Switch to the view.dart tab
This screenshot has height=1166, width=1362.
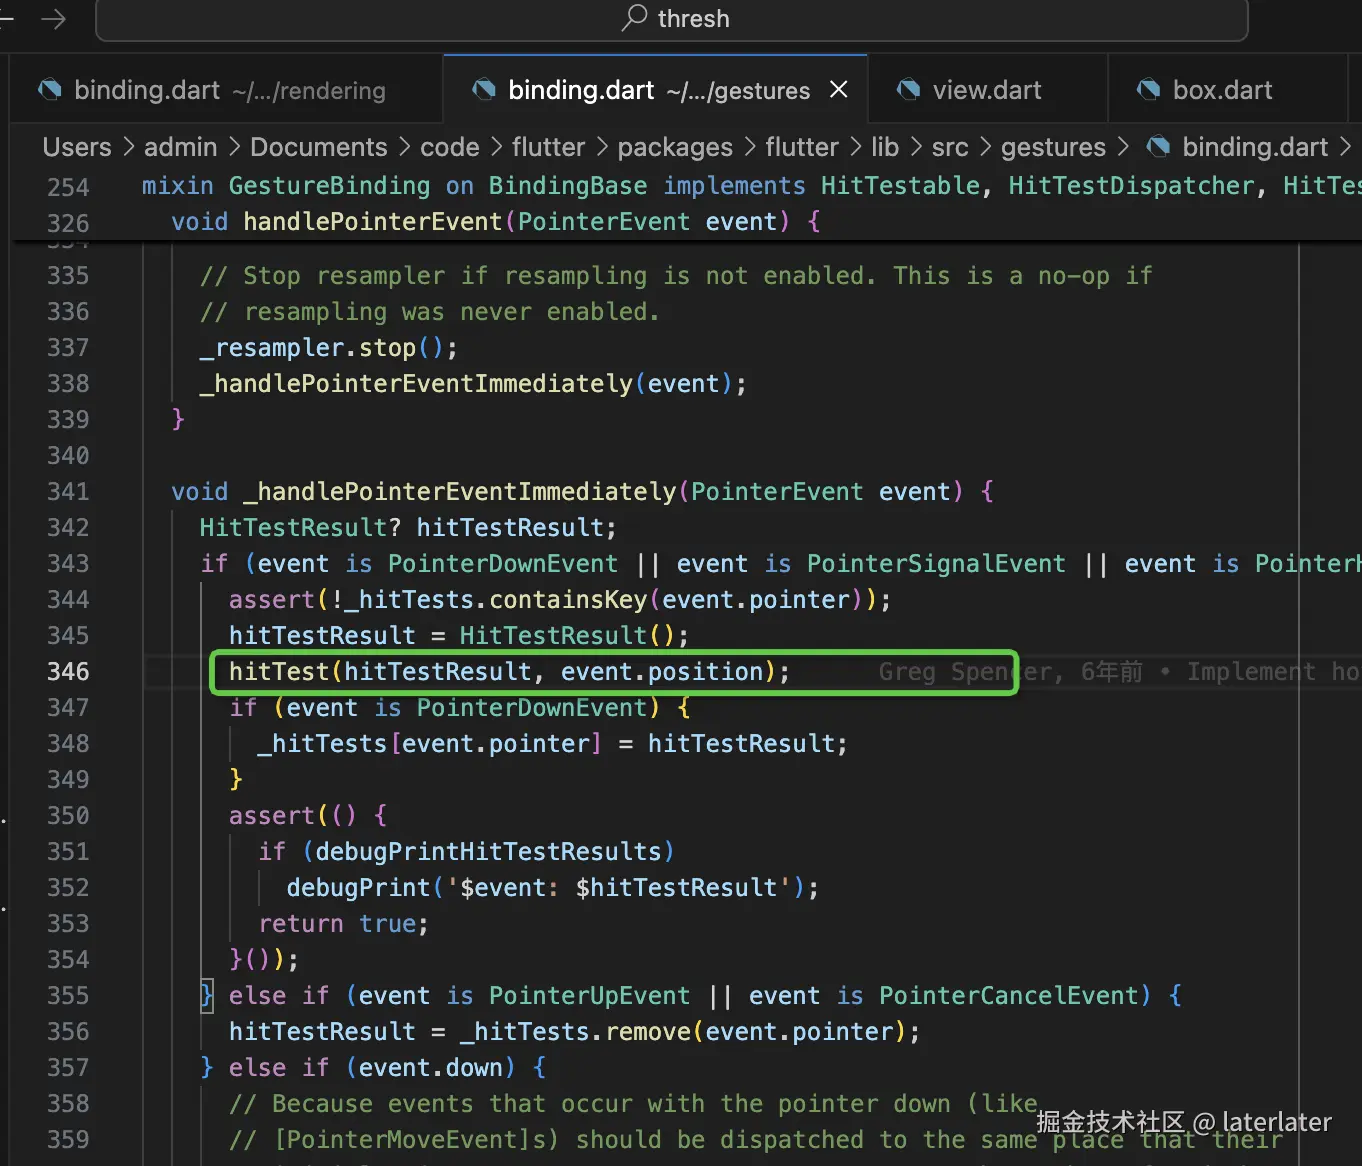pos(986,90)
